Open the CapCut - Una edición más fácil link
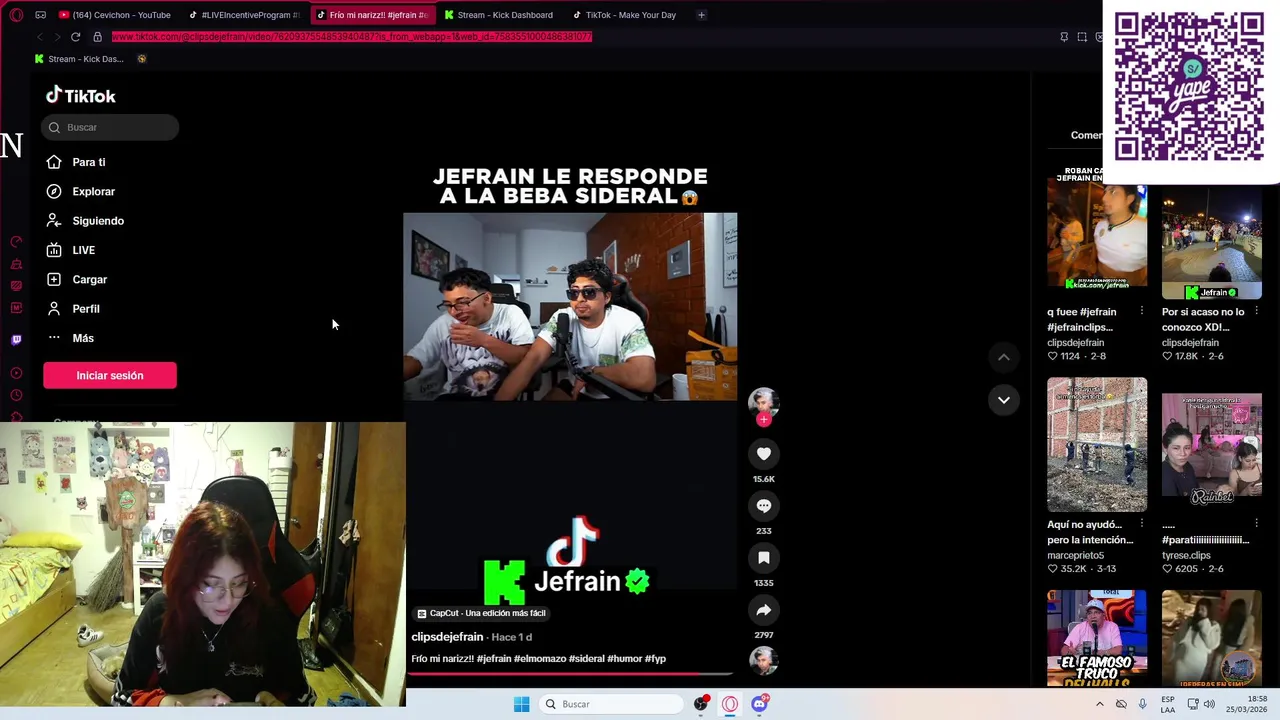This screenshot has height=720, width=1280. (481, 613)
